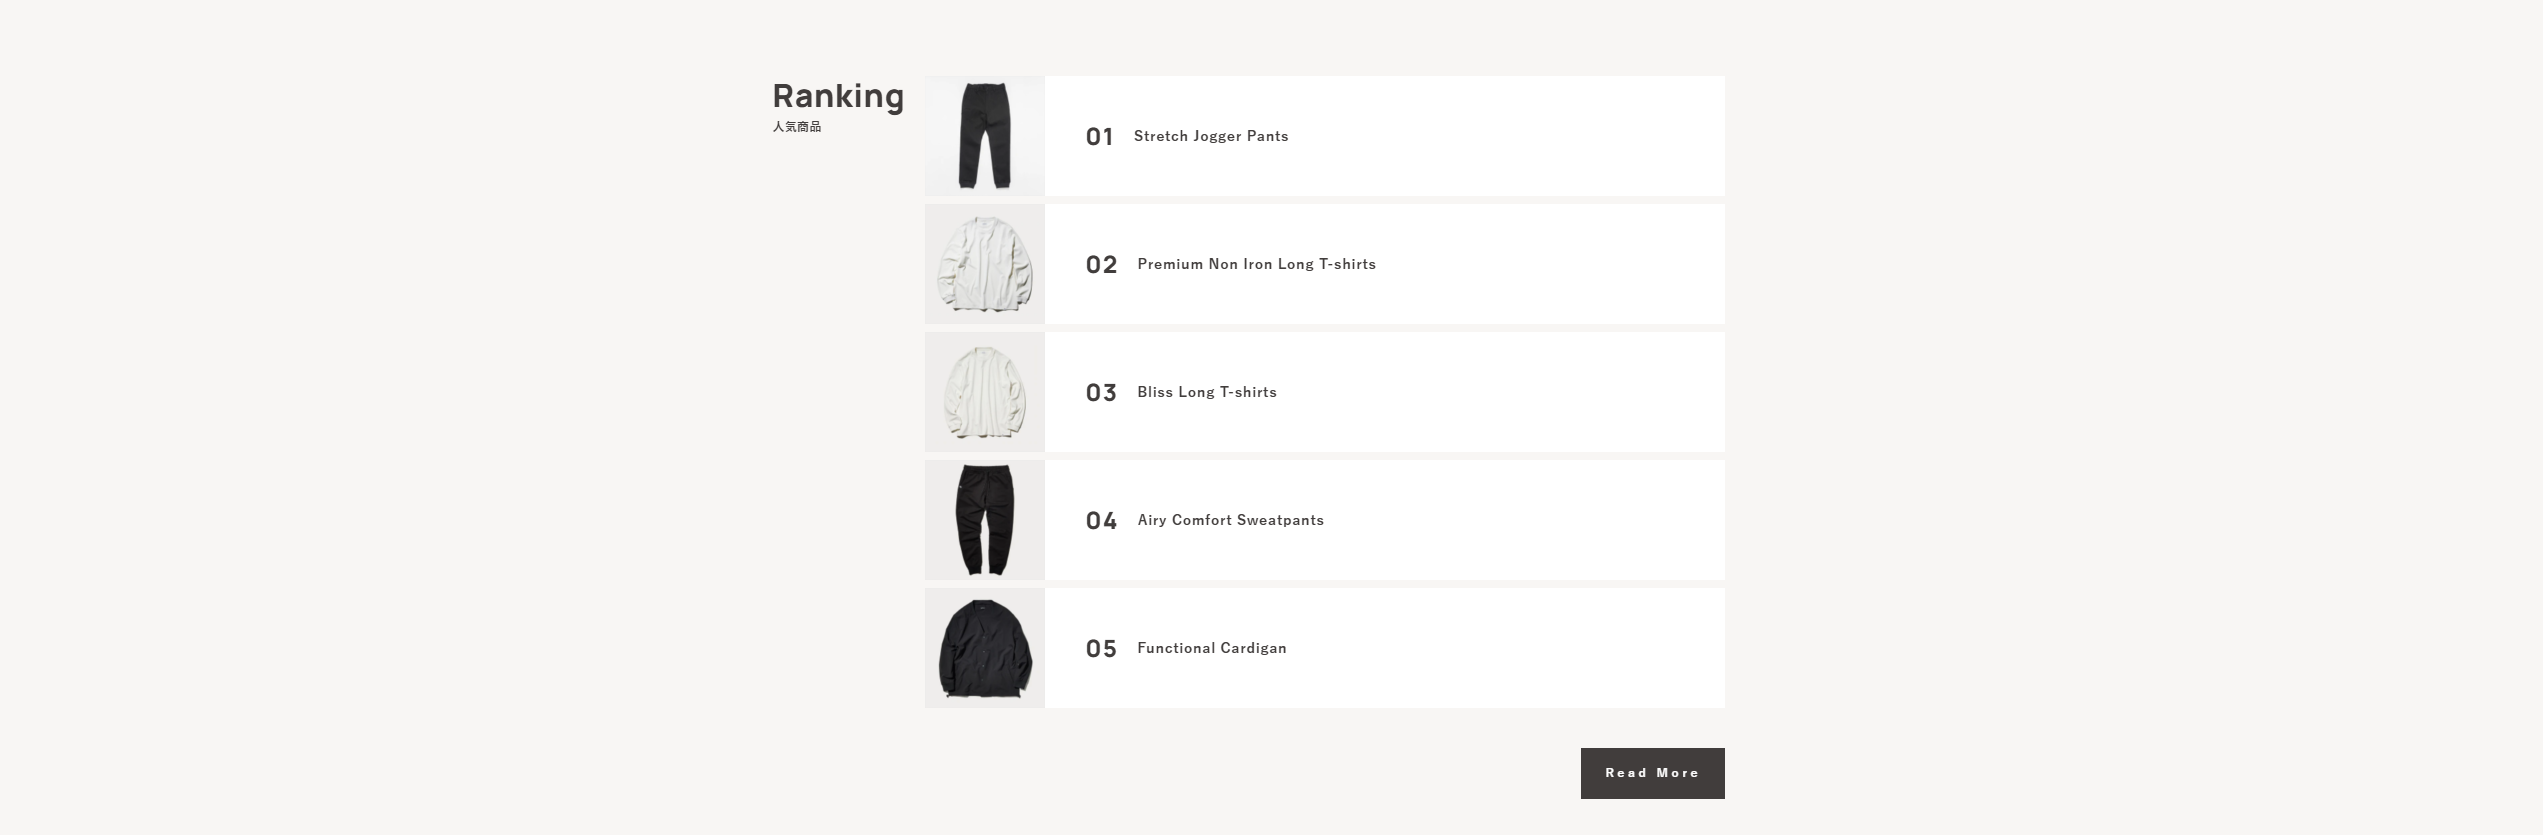Go to Premium Non Iron Long T-shirts
2543x835 pixels.
pos(1256,264)
